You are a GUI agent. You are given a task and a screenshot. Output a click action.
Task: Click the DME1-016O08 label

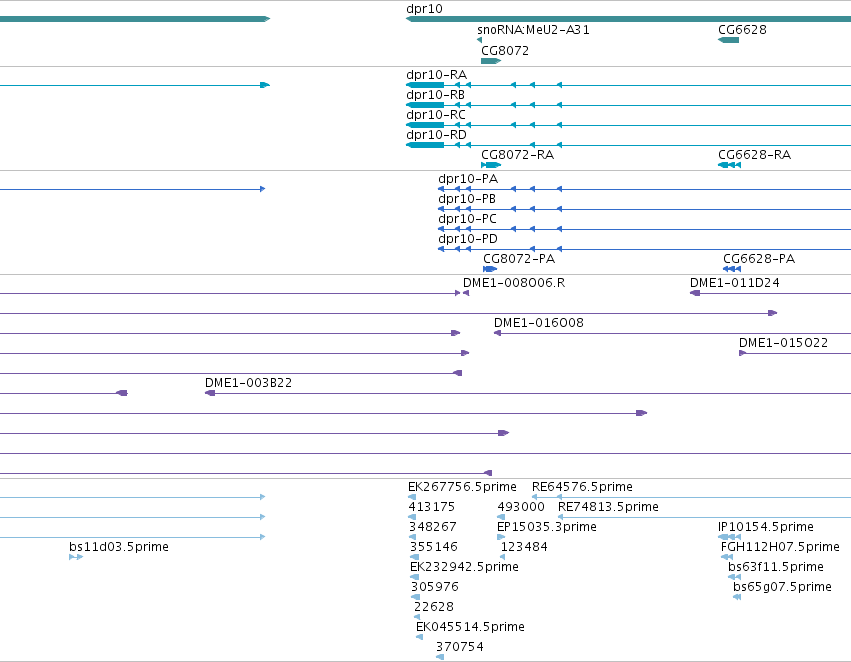[x=538, y=323]
